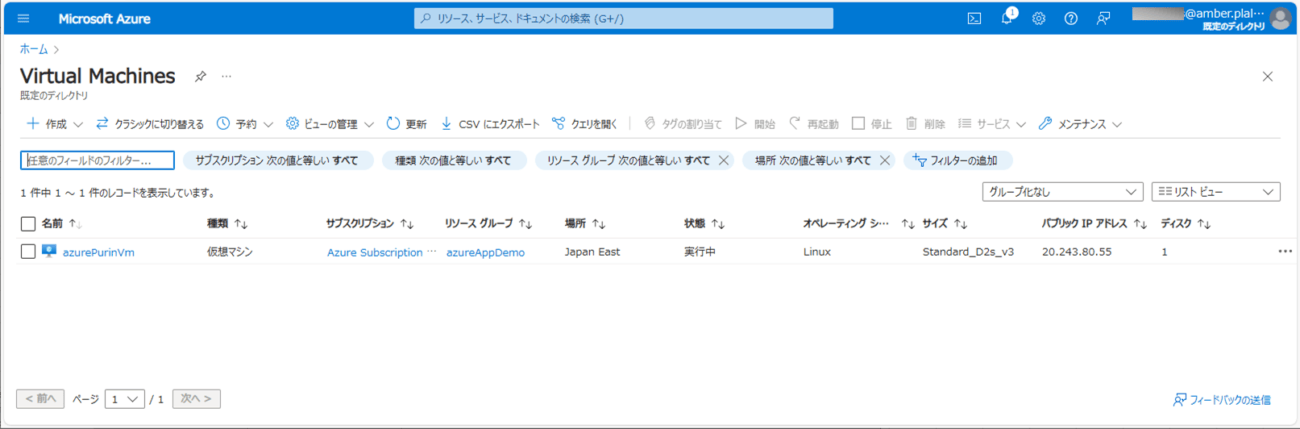Click the 20.243.80.55 IP address cell
1300x429 pixels.
click(x=1076, y=252)
